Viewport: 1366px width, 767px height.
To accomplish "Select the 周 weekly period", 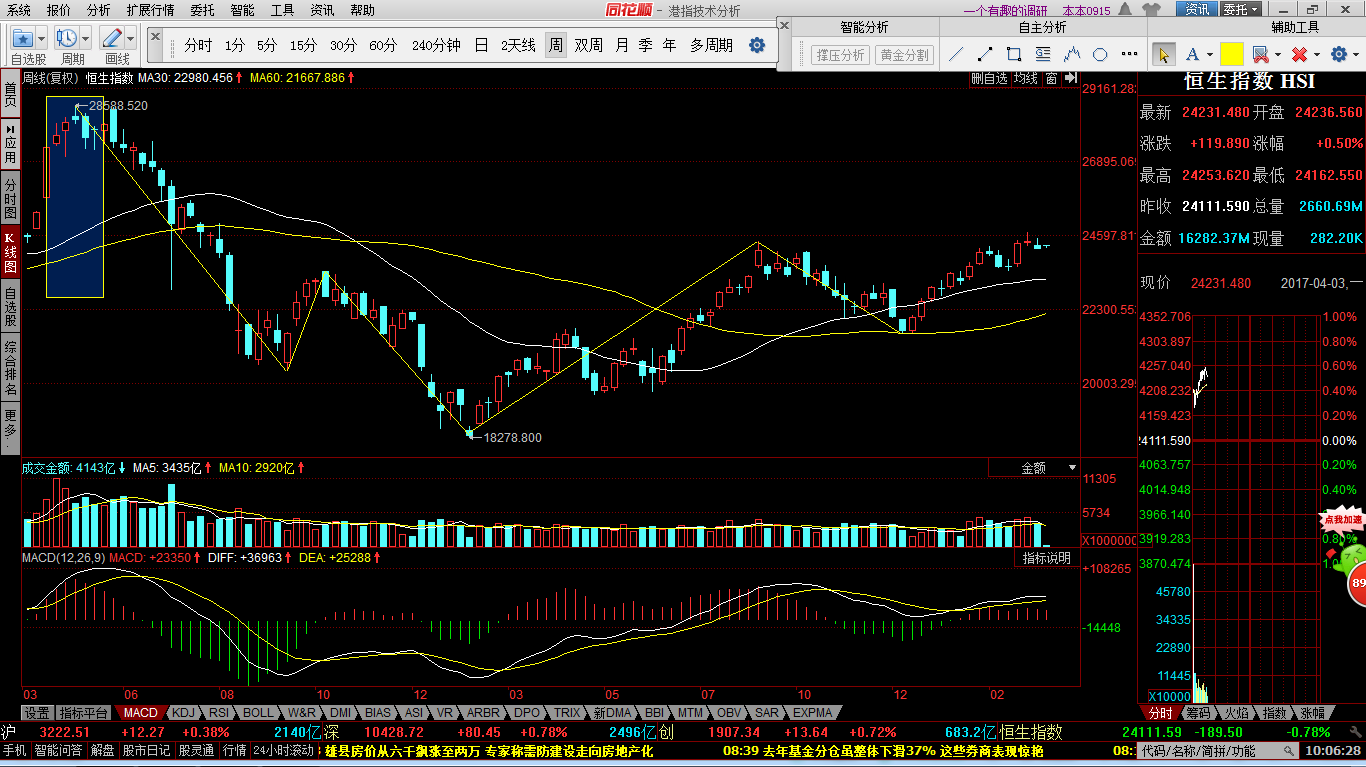I will click(555, 46).
